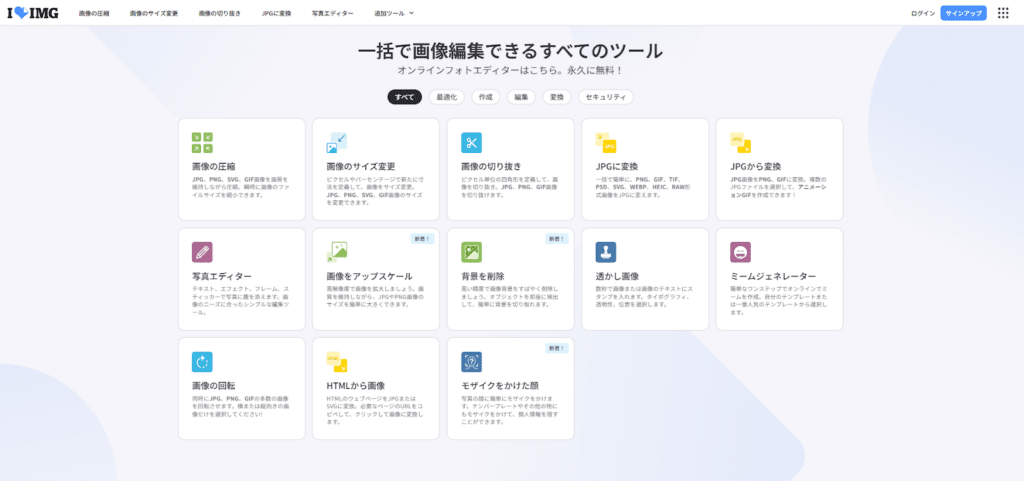Open the モザイクをかけた顔 face blur icon
This screenshot has width=1024, height=481.
tap(471, 361)
